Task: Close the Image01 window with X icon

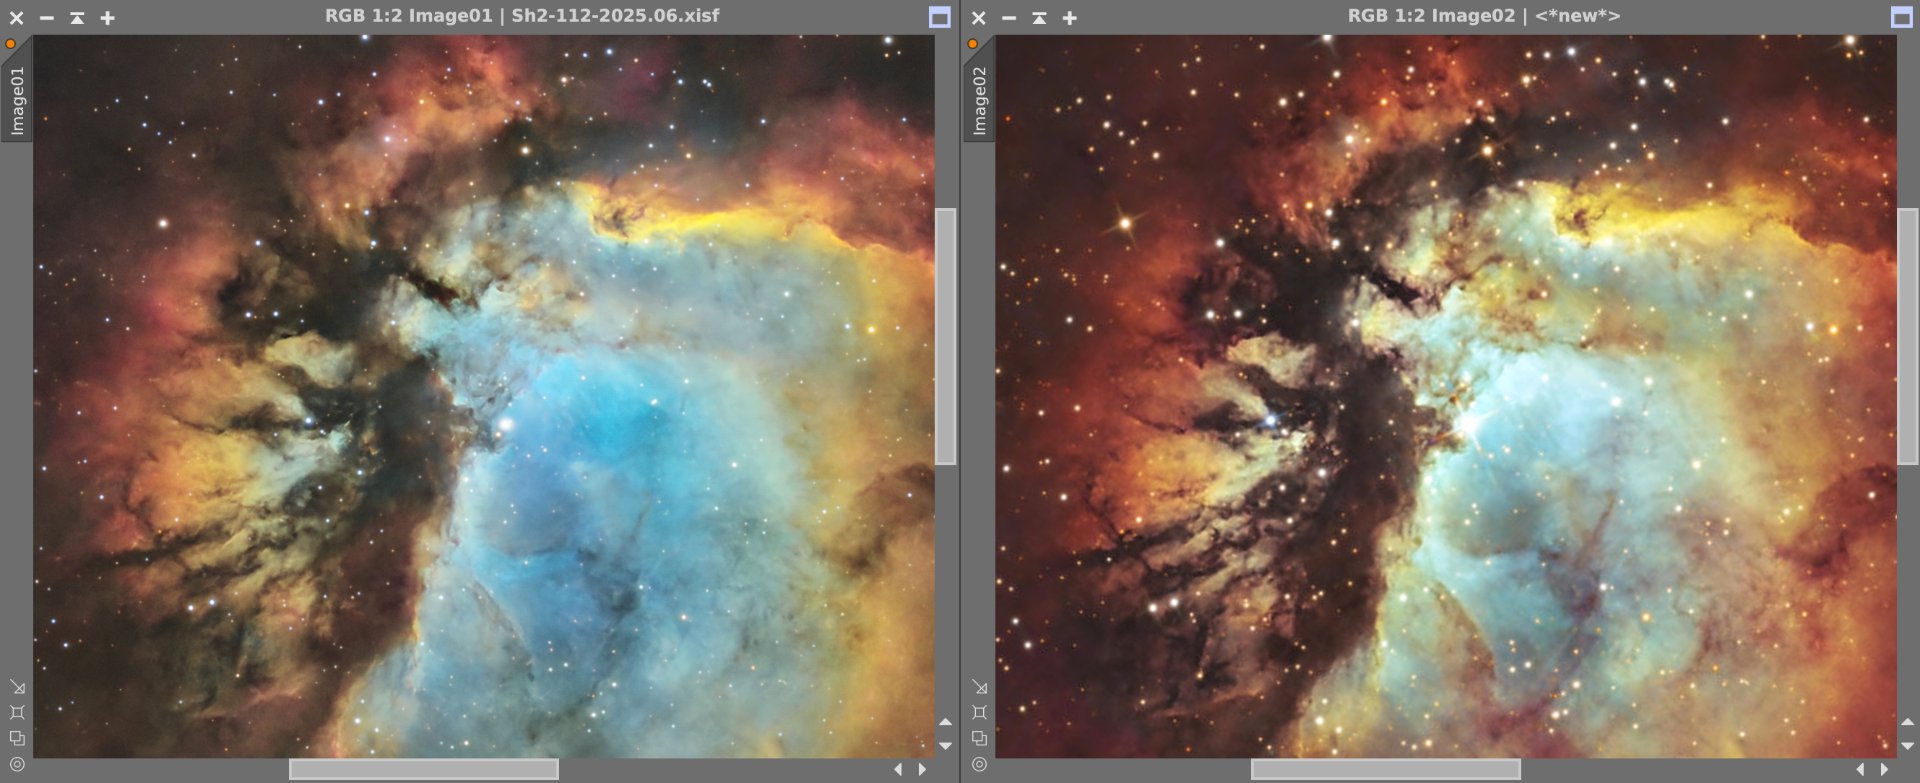Action: (17, 18)
